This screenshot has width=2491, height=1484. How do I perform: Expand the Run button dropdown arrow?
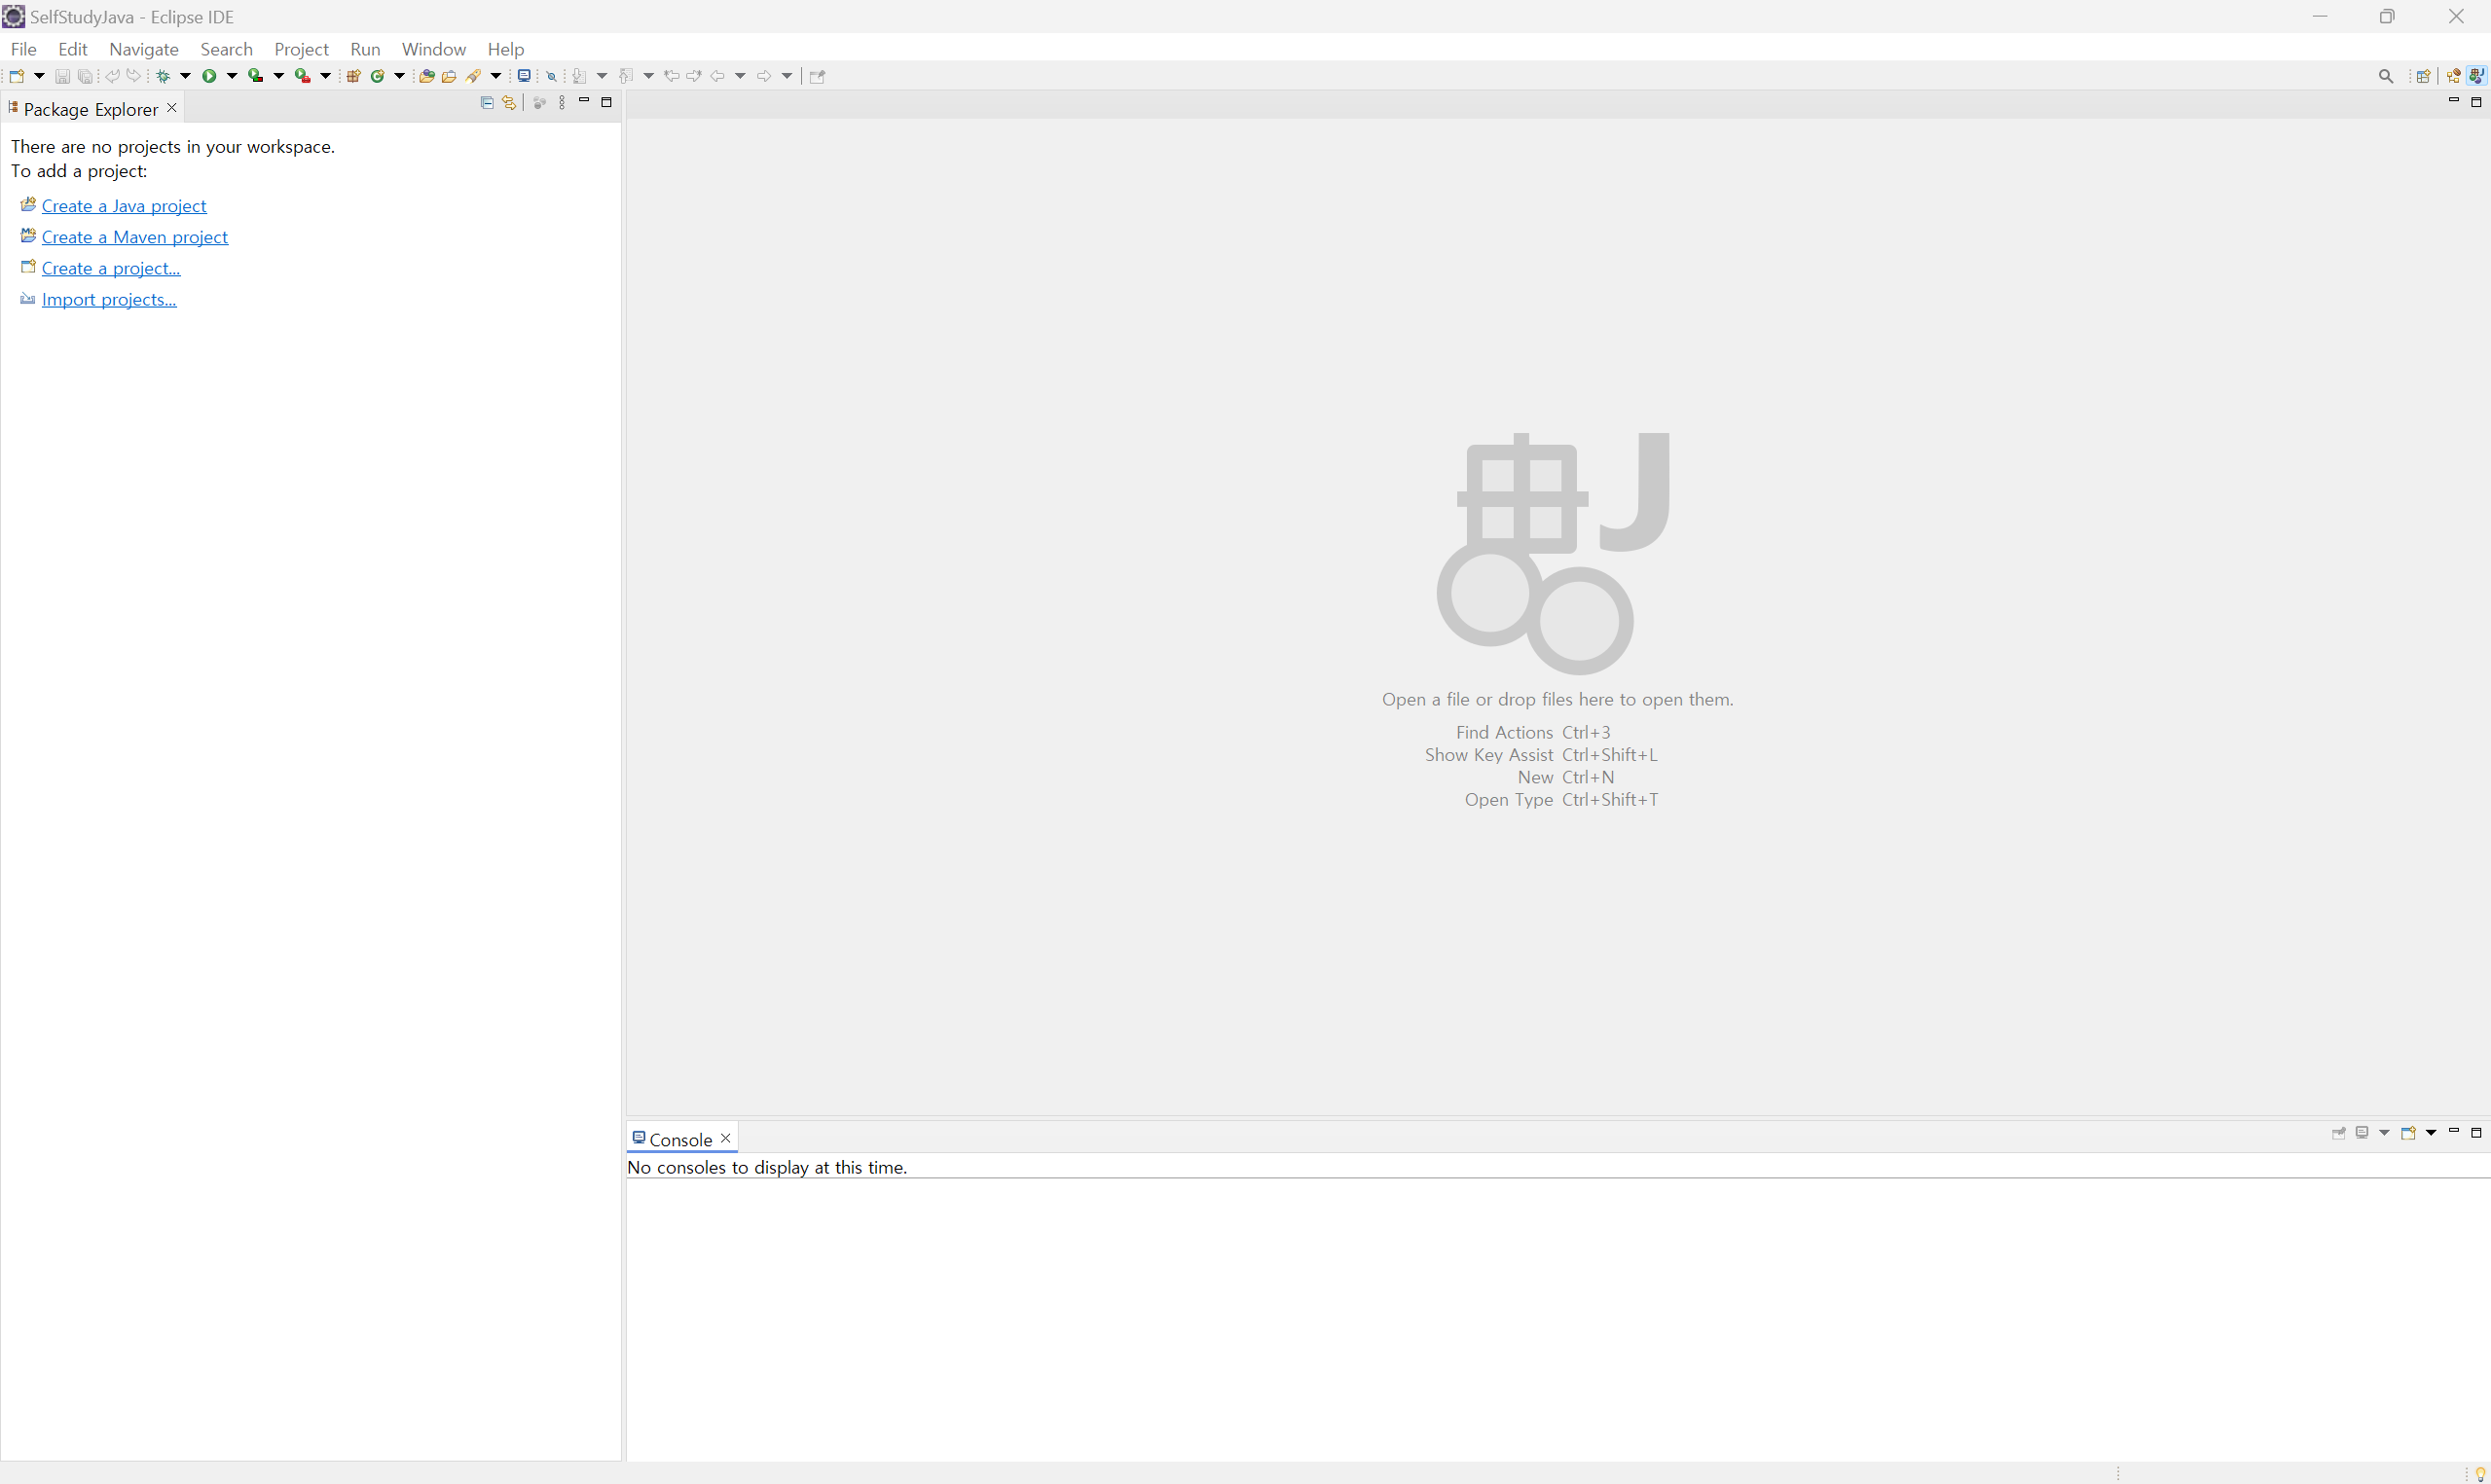pos(232,76)
